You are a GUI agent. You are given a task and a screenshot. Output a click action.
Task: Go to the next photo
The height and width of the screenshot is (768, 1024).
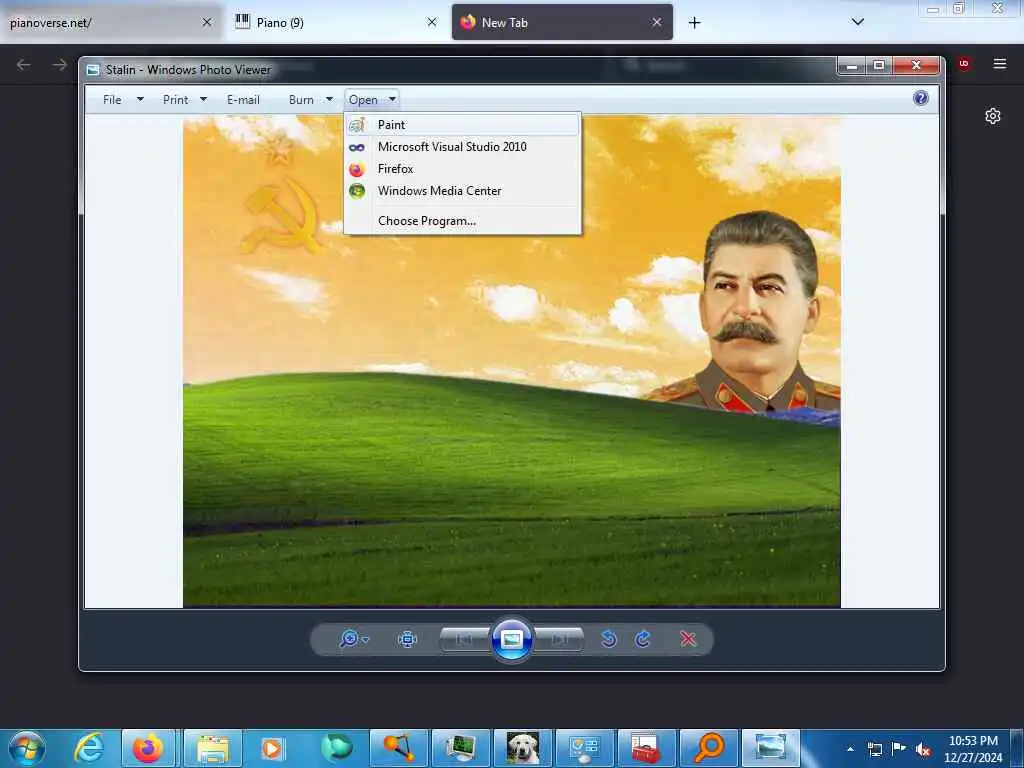(559, 639)
